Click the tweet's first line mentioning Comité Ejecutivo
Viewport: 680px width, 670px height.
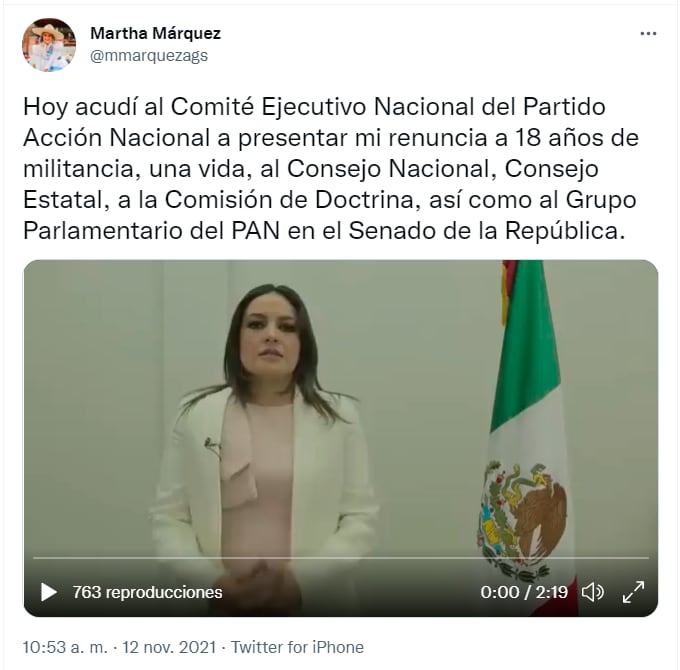point(314,106)
